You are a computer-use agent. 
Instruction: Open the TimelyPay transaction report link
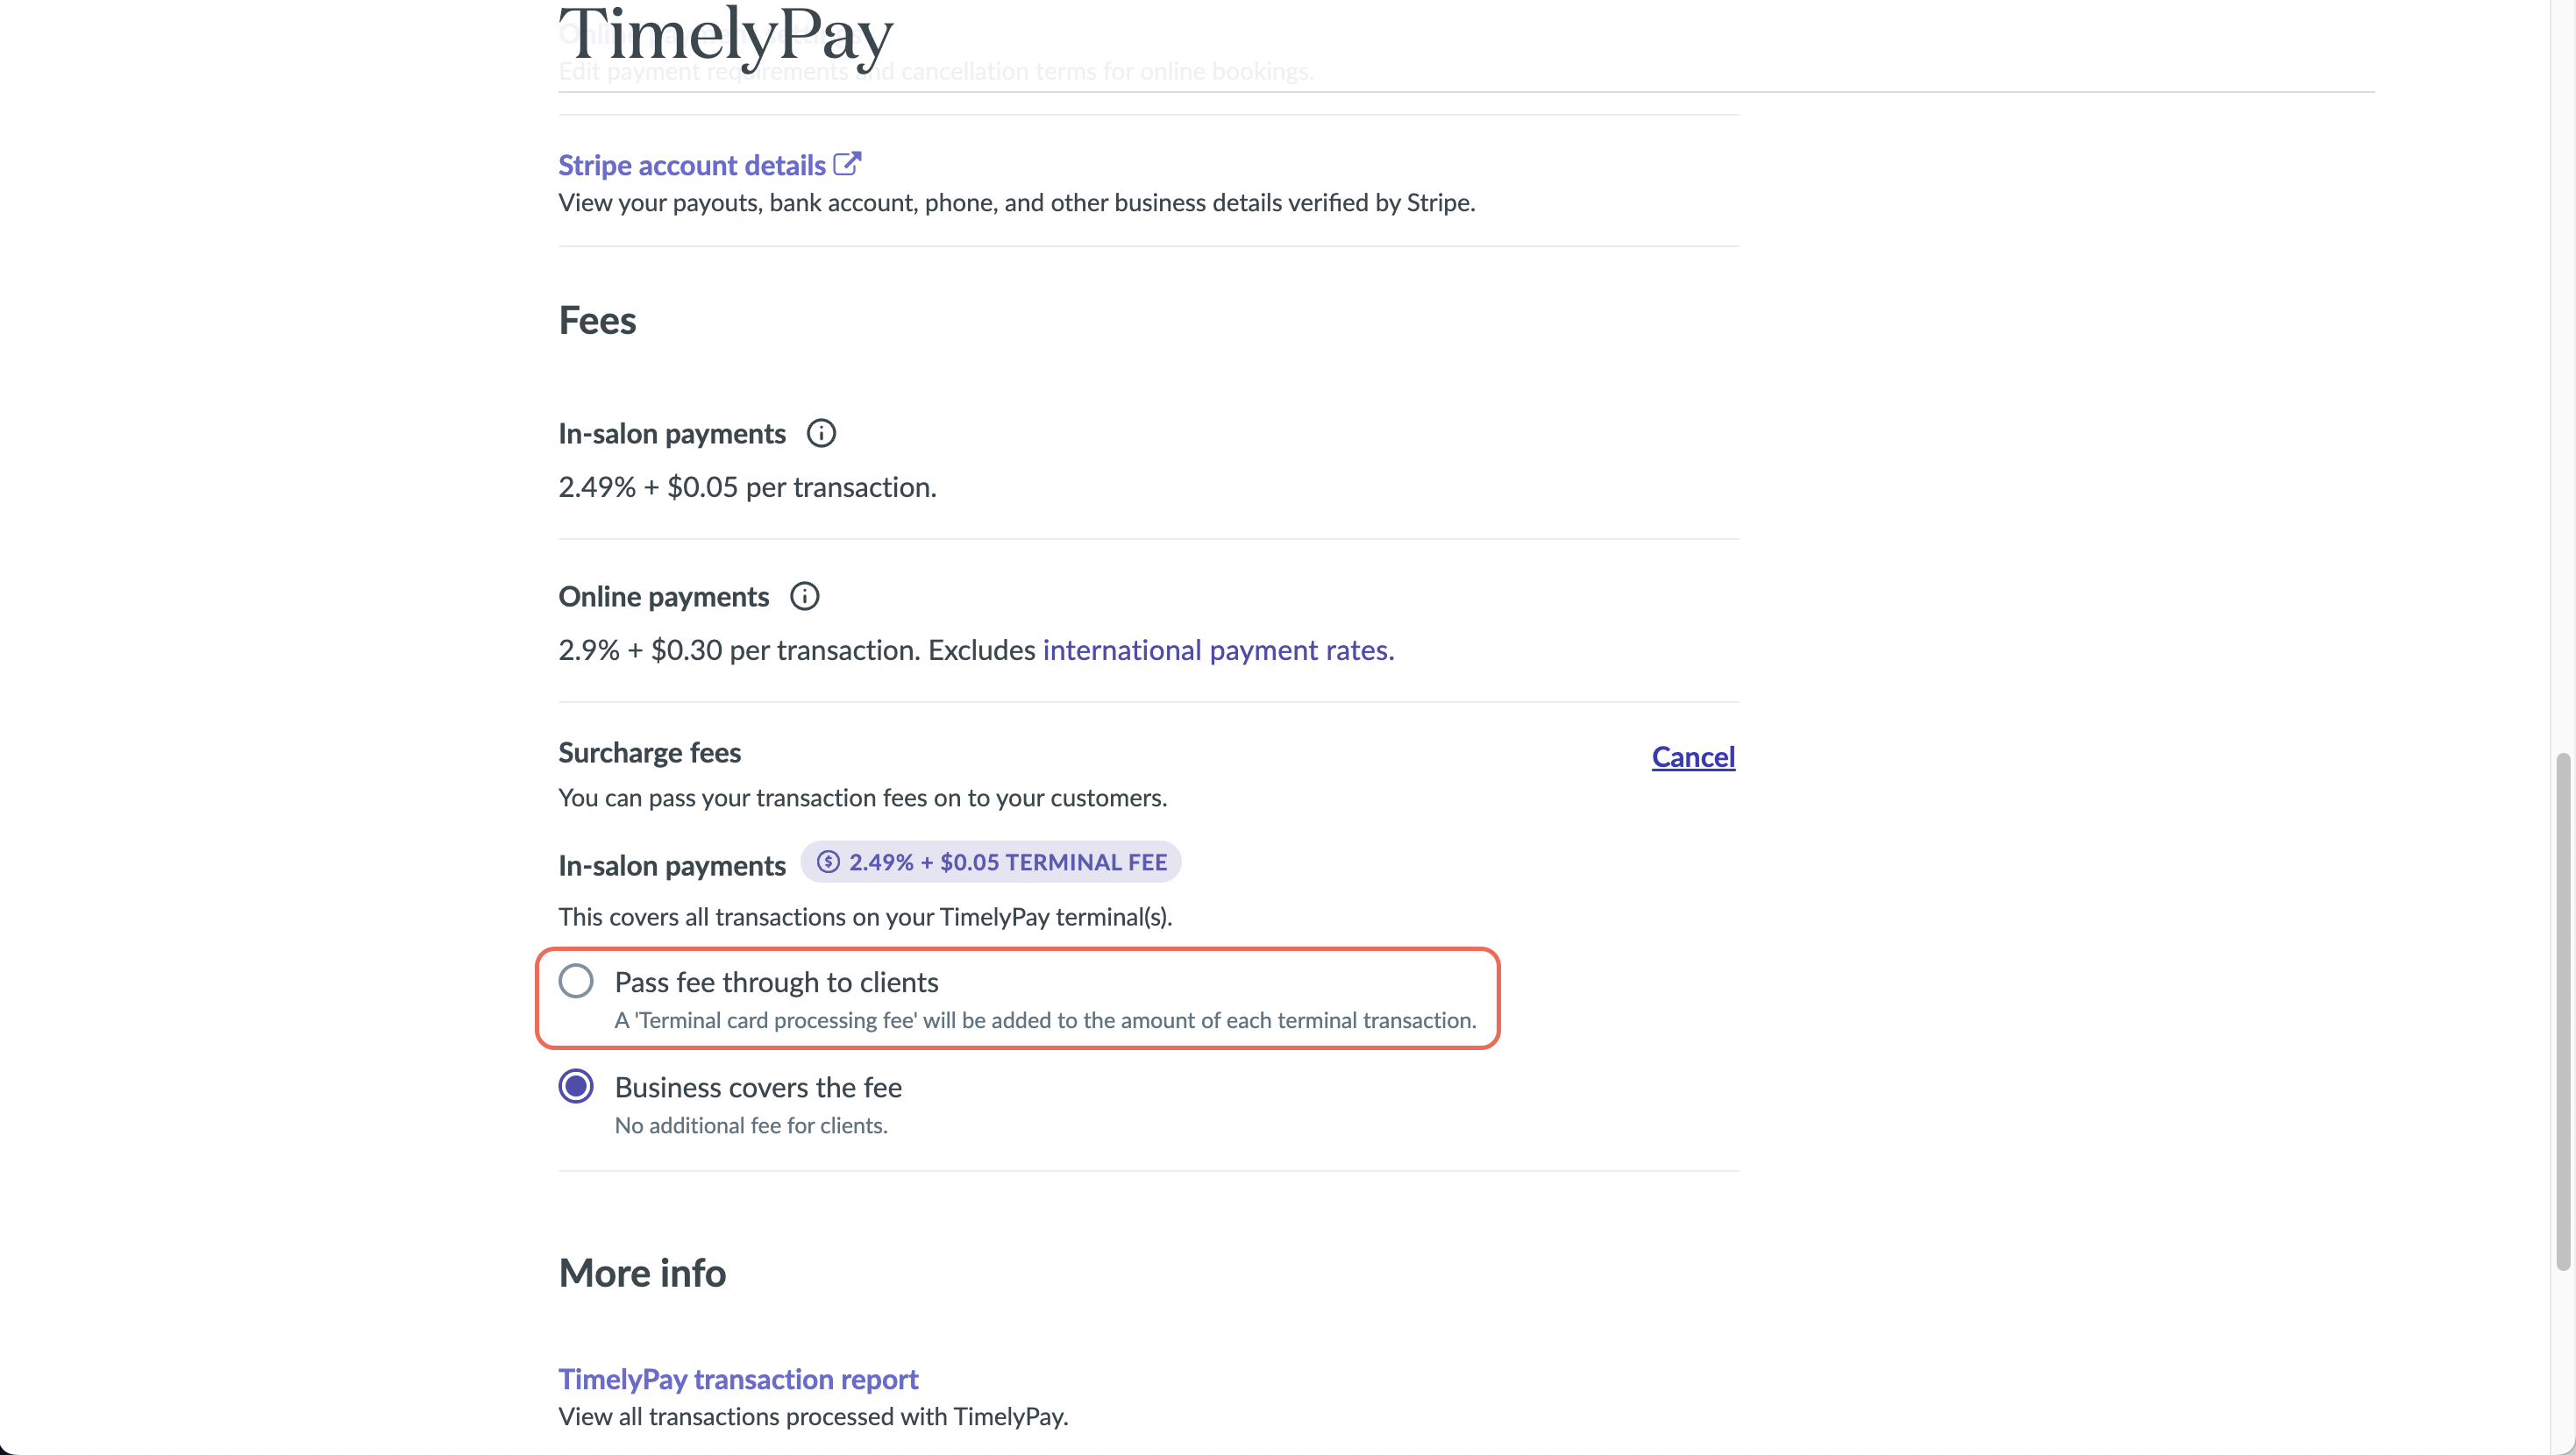pos(738,1379)
